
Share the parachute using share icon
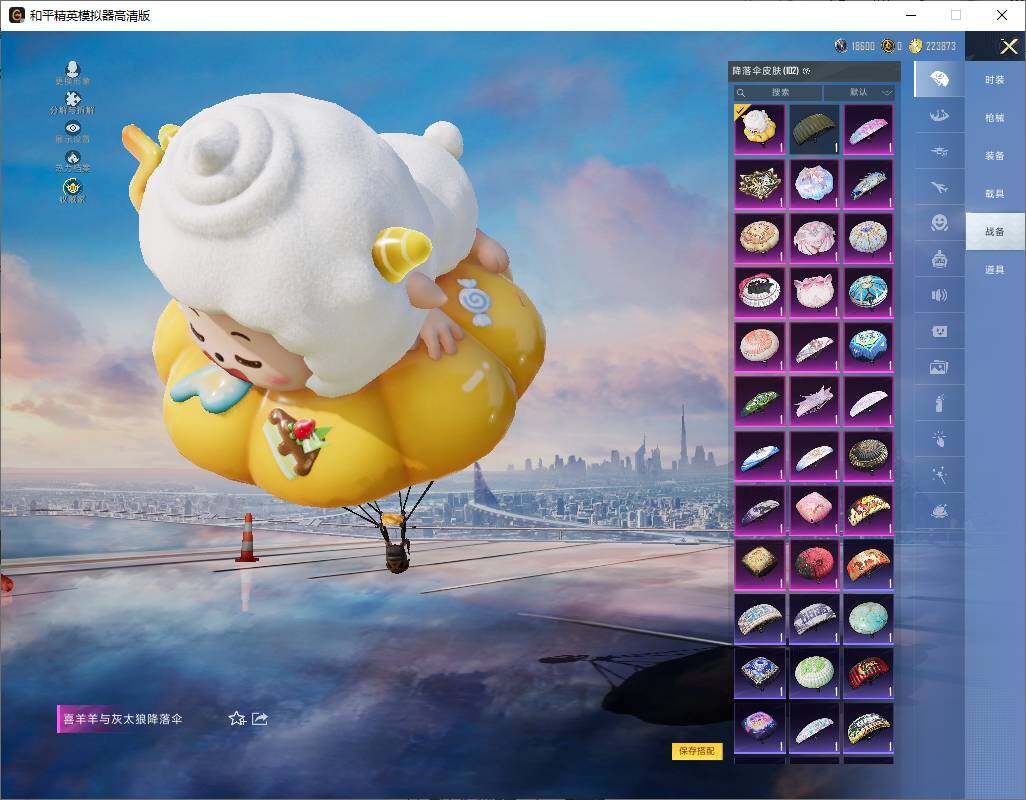pos(260,719)
